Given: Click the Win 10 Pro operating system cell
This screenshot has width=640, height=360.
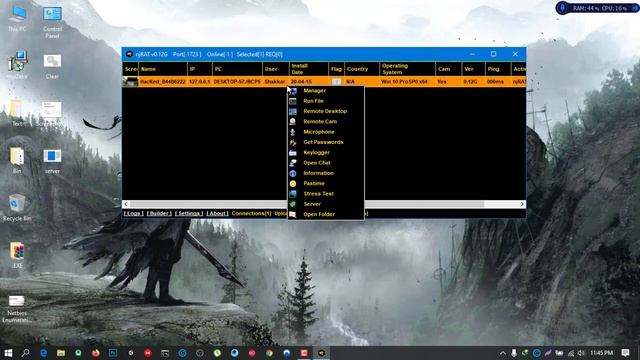Looking at the screenshot, I should point(404,82).
